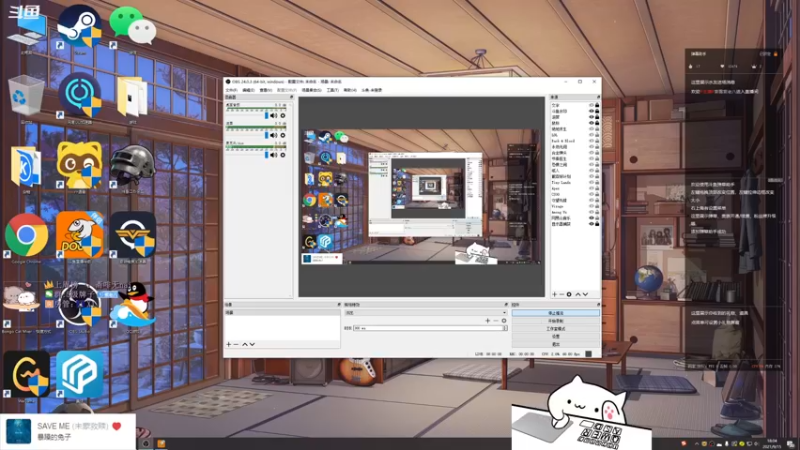800x450 pixels.
Task: Open the Scene Collection (场景集合) menu
Action: pyautogui.click(x=311, y=90)
